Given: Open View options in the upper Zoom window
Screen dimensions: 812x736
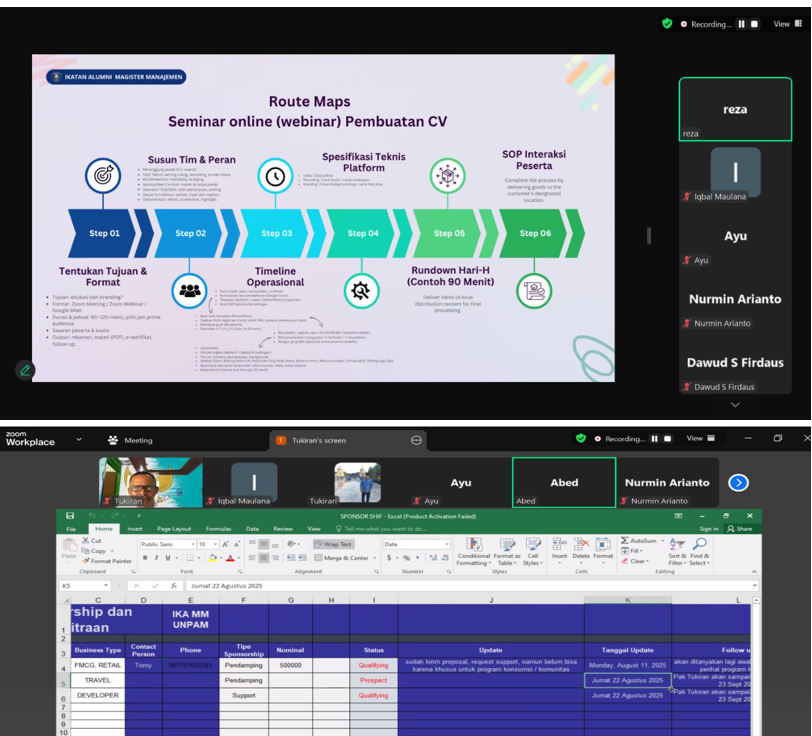Looking at the screenshot, I should (x=788, y=24).
